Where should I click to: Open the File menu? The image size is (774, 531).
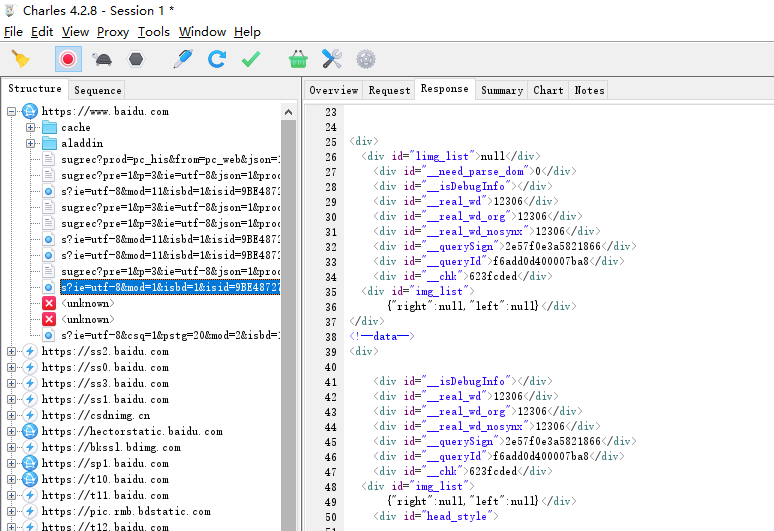(13, 32)
